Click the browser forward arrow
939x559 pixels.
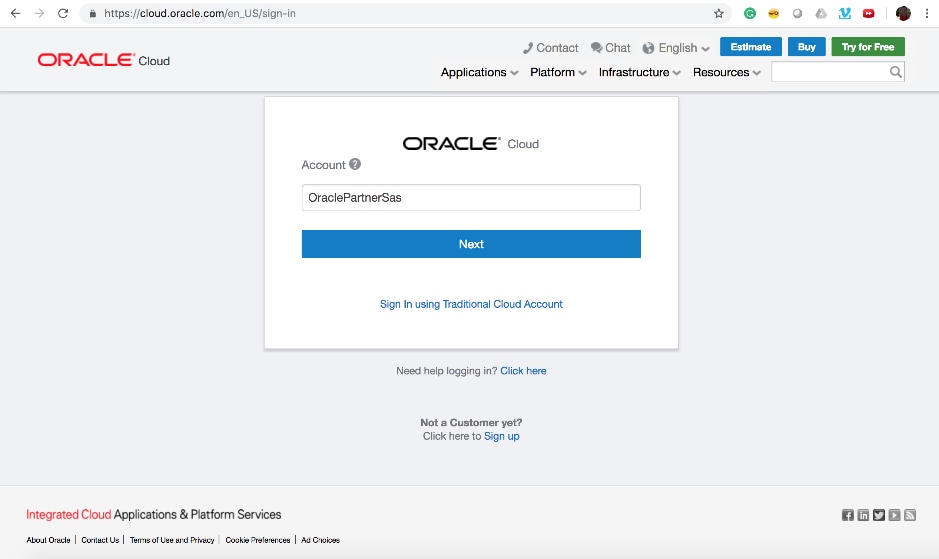[x=40, y=13]
